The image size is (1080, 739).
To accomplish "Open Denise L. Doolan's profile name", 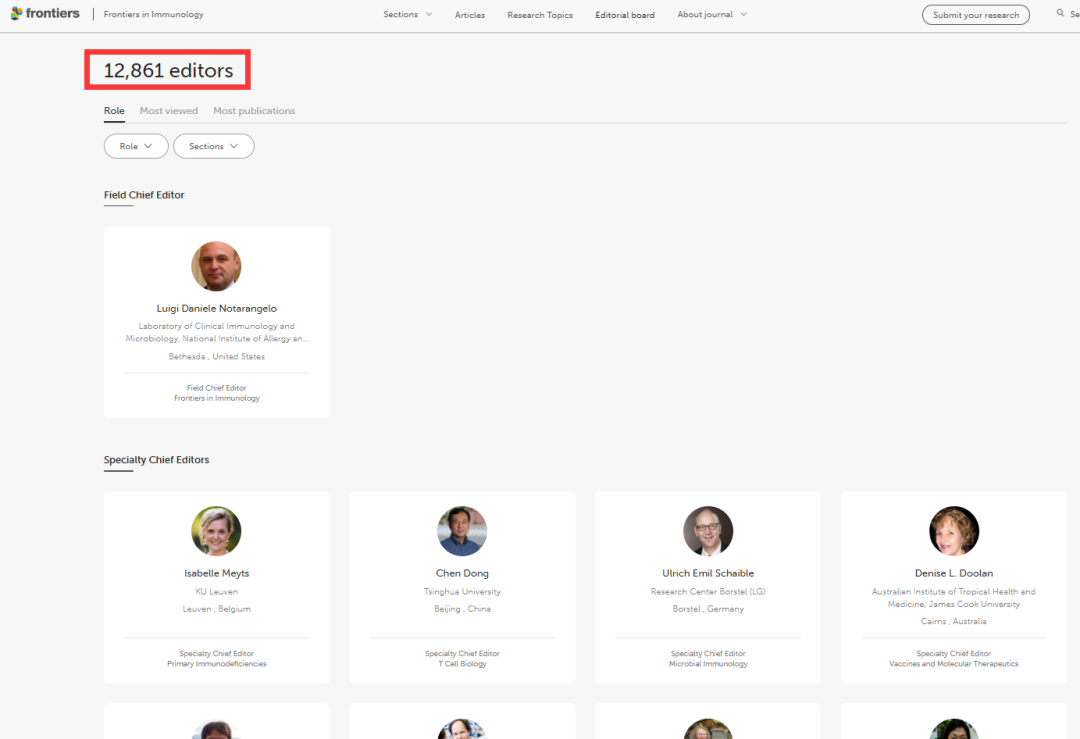I will (x=954, y=573).
